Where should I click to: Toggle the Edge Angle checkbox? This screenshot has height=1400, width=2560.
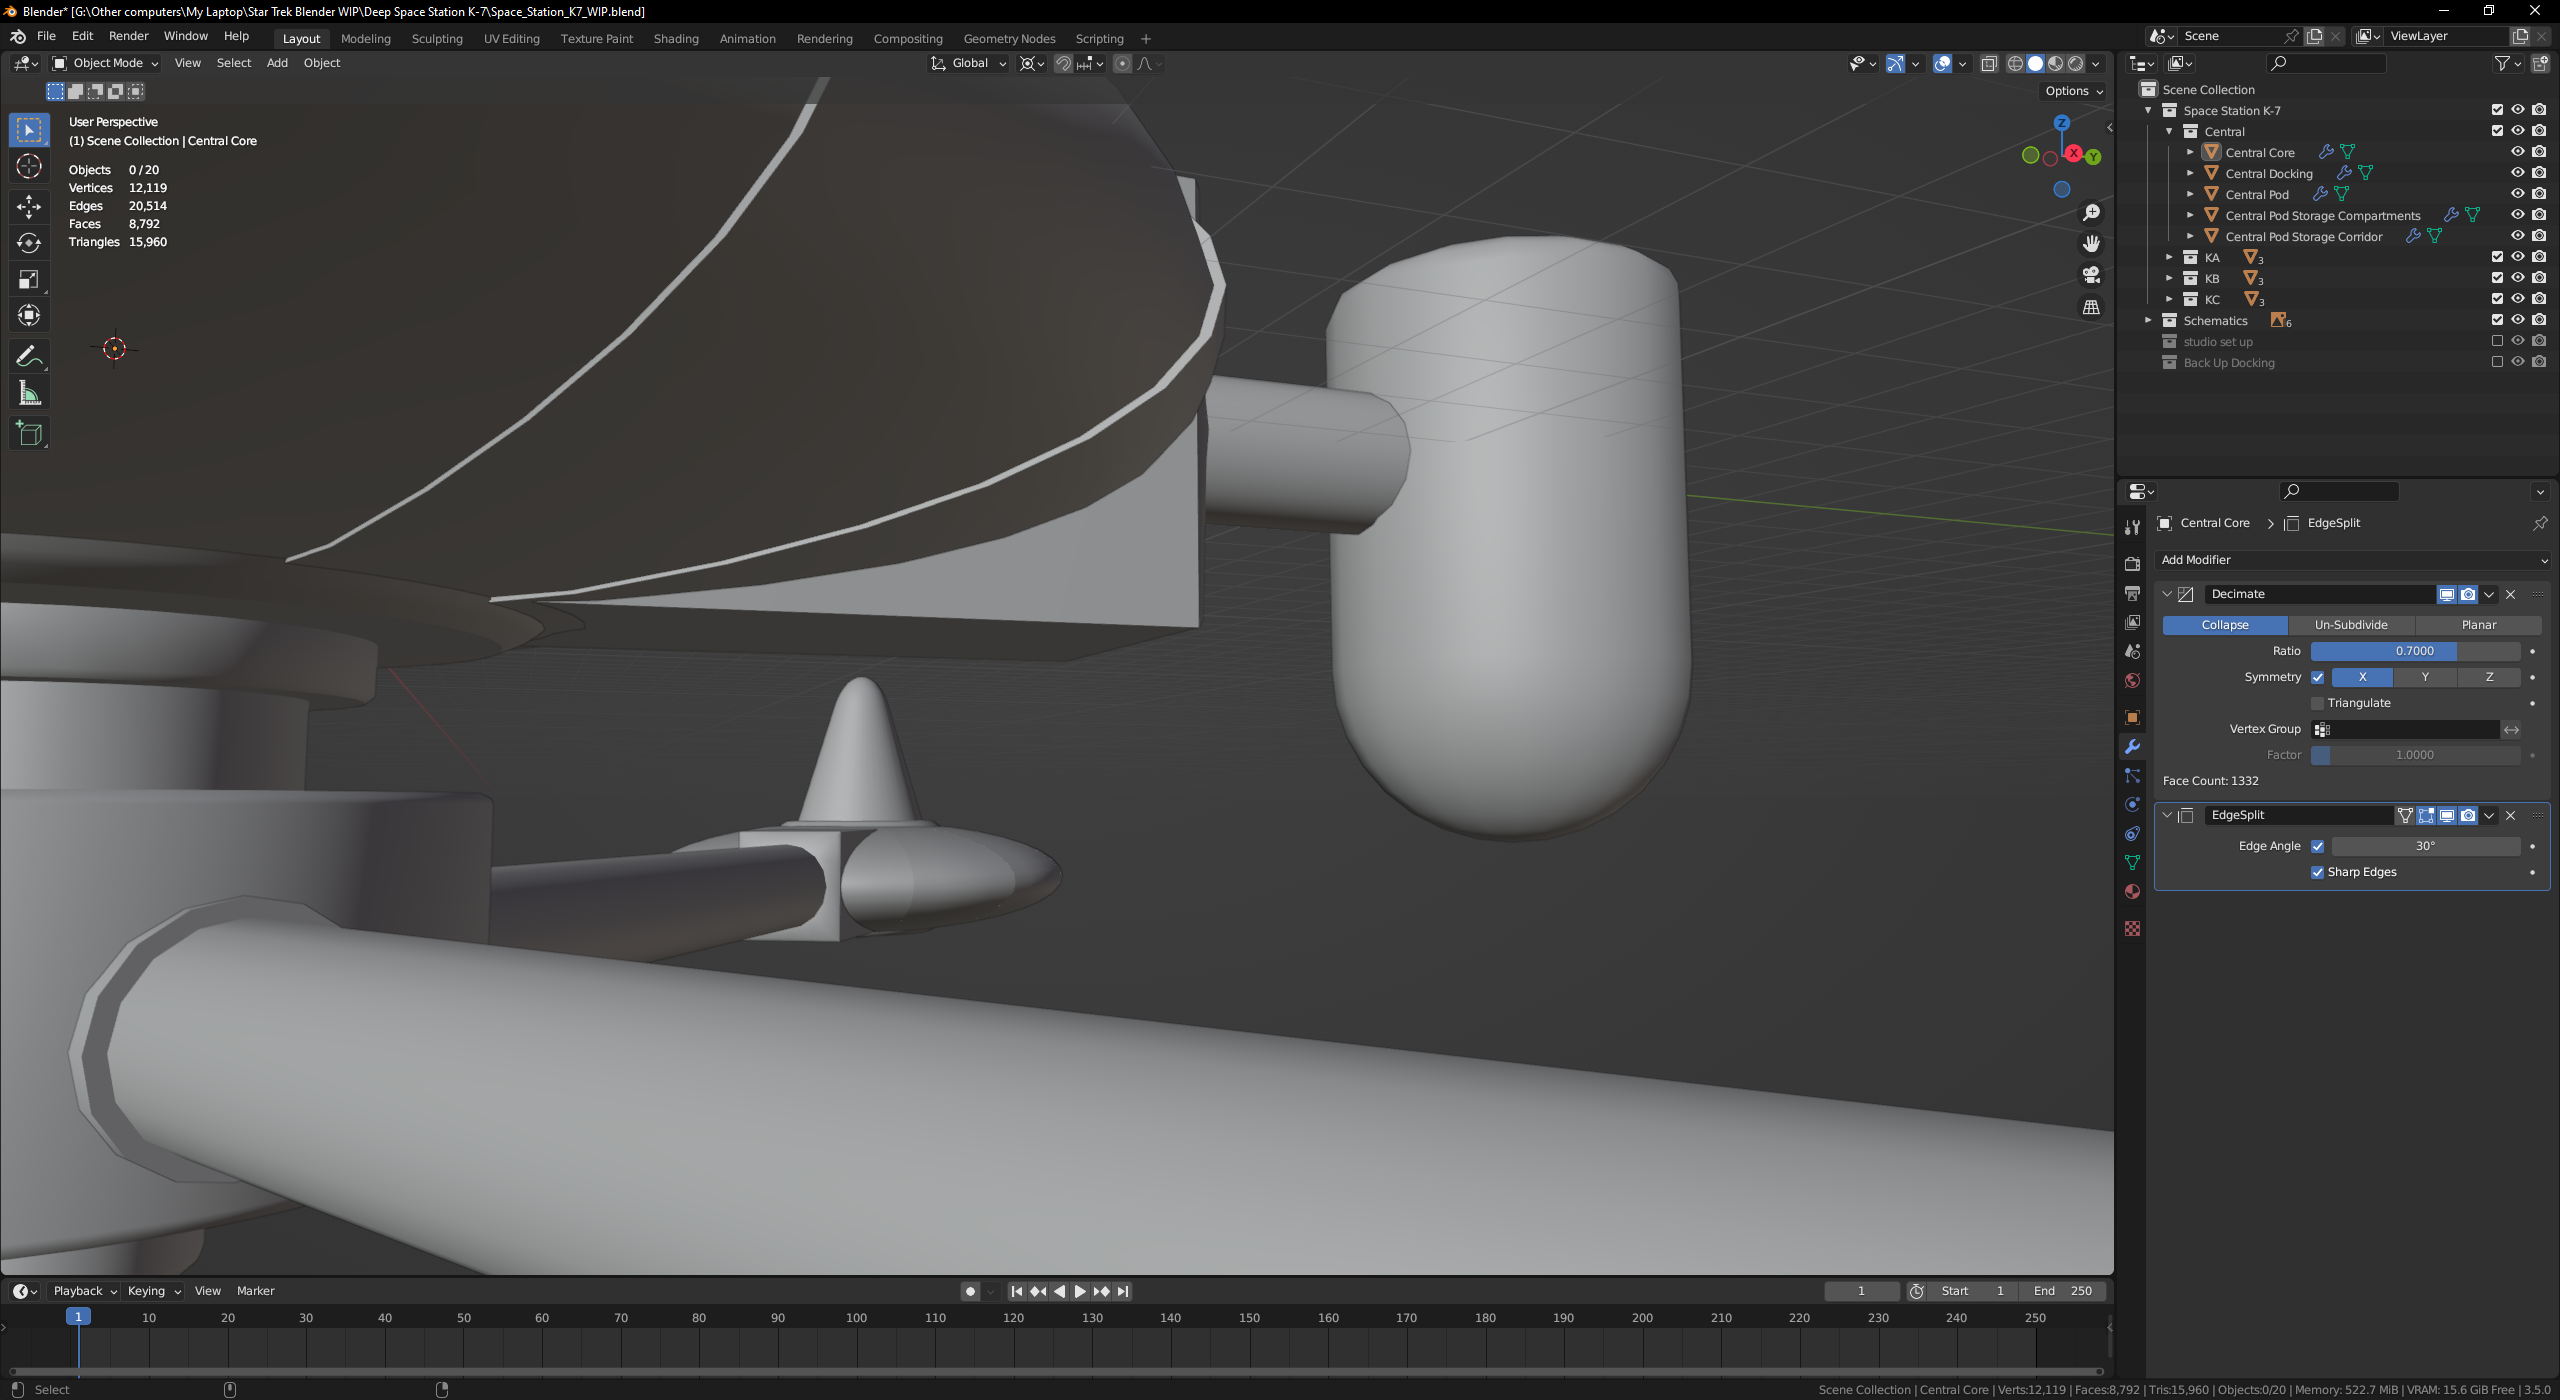click(2317, 846)
